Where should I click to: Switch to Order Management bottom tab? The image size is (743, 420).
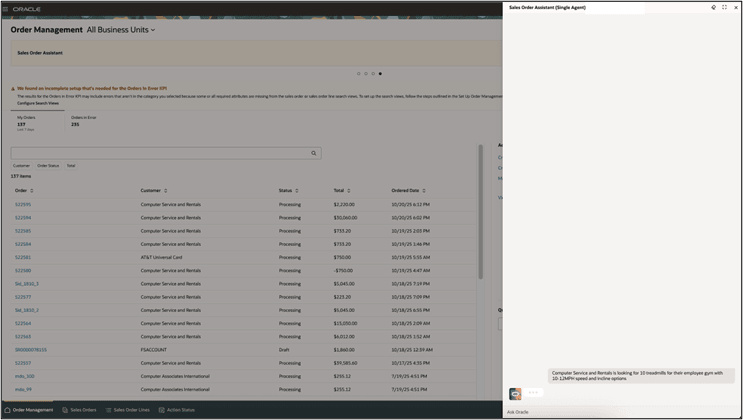[29, 410]
